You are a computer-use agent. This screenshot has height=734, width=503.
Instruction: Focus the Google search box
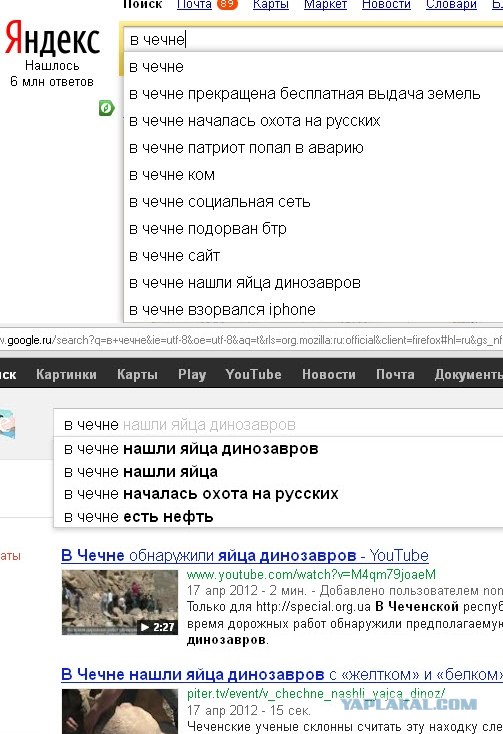click(278, 425)
